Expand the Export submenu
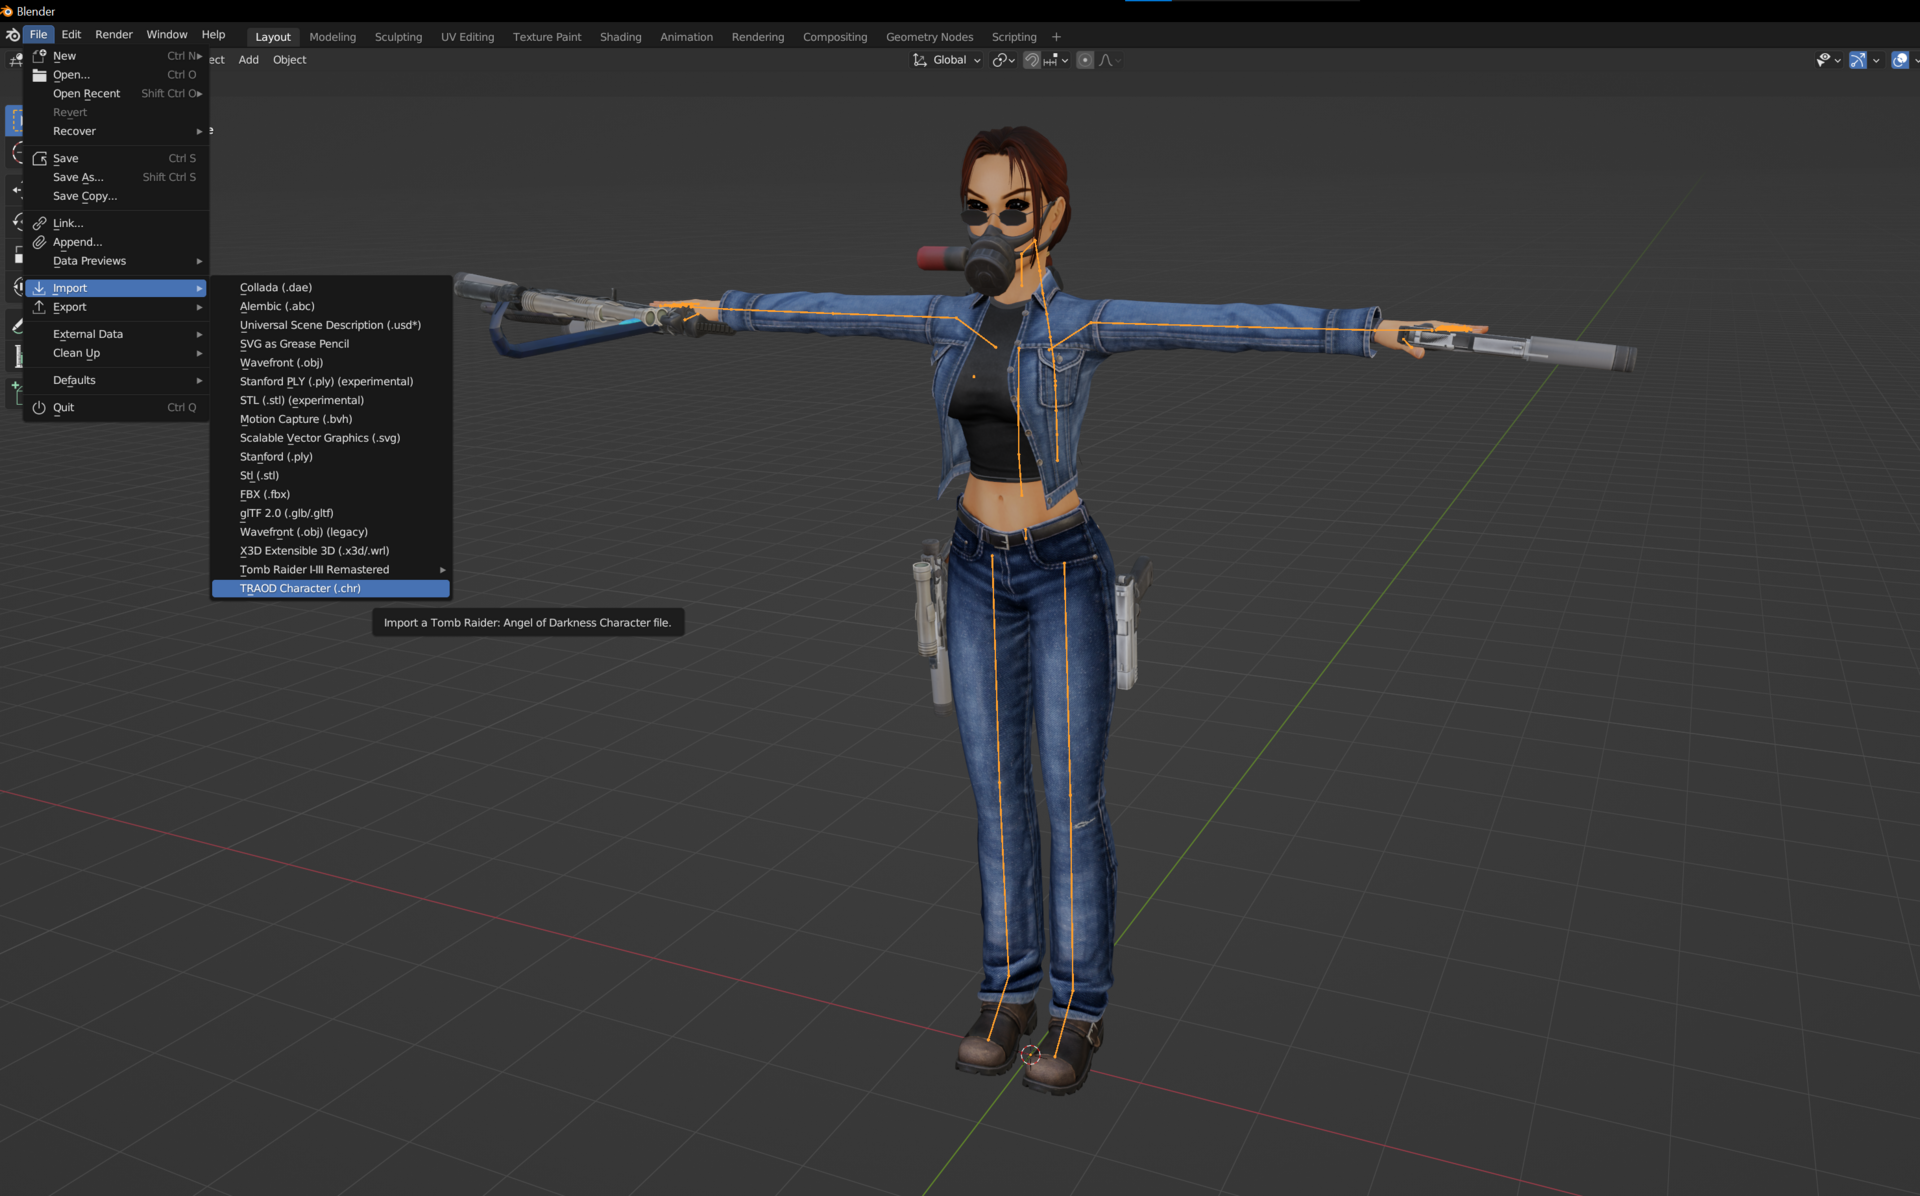1920x1196 pixels. [x=116, y=307]
